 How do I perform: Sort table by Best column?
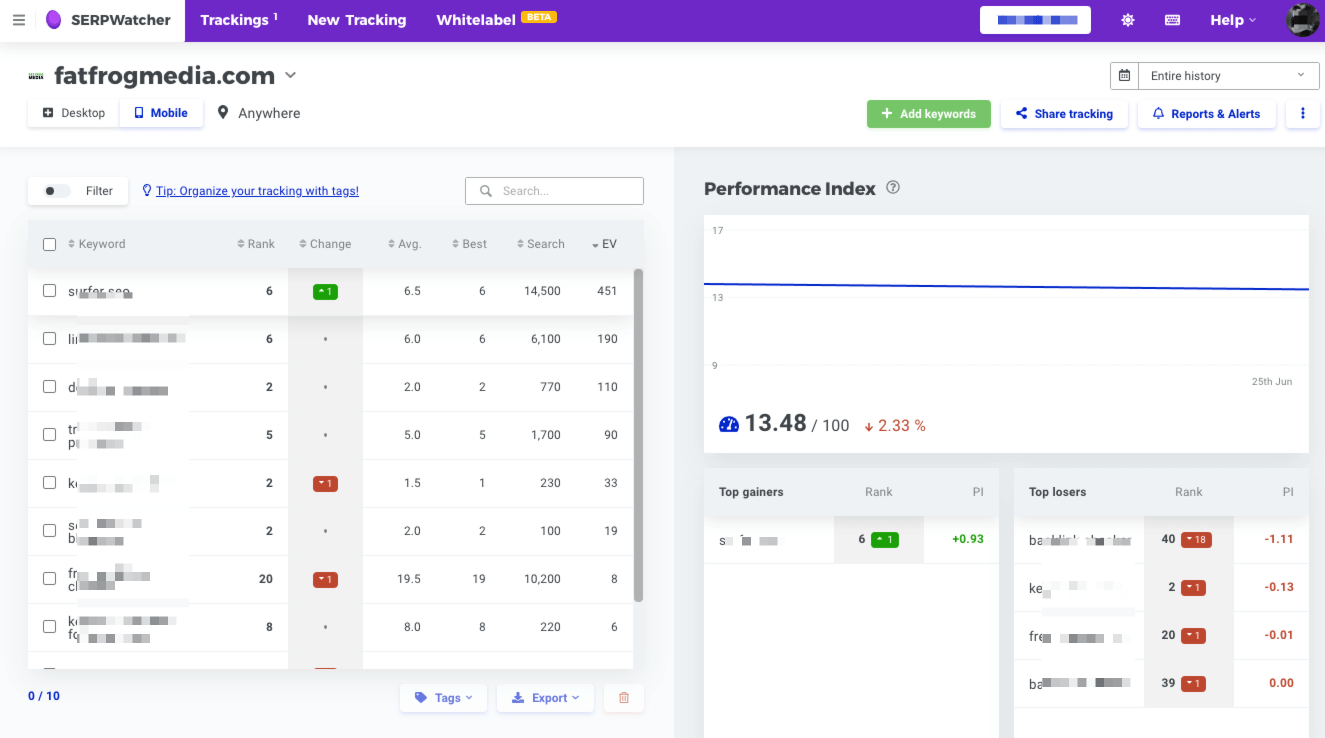pyautogui.click(x=469, y=244)
